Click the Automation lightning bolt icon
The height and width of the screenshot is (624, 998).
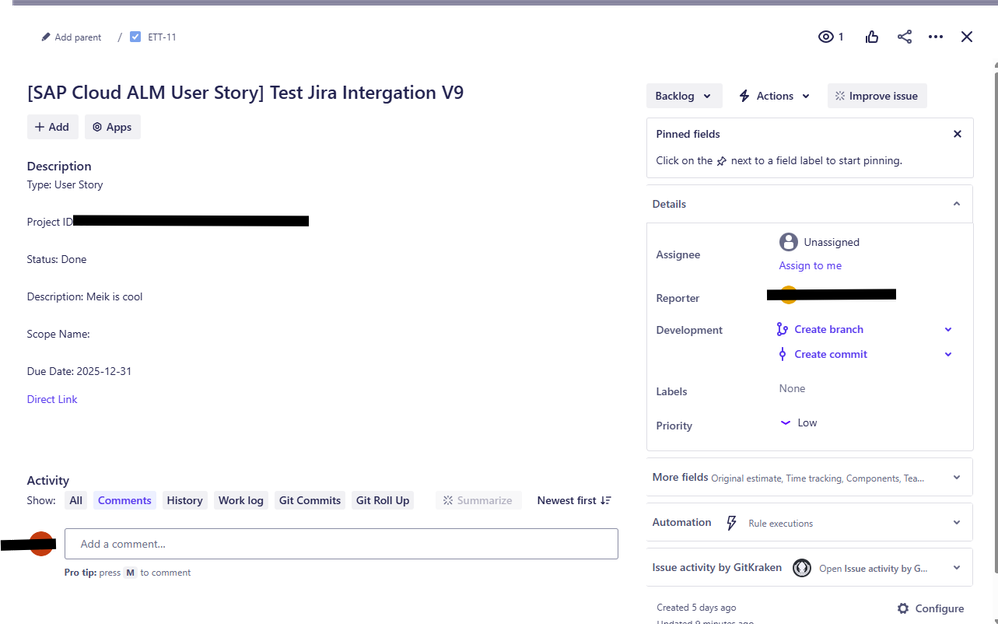(x=731, y=523)
